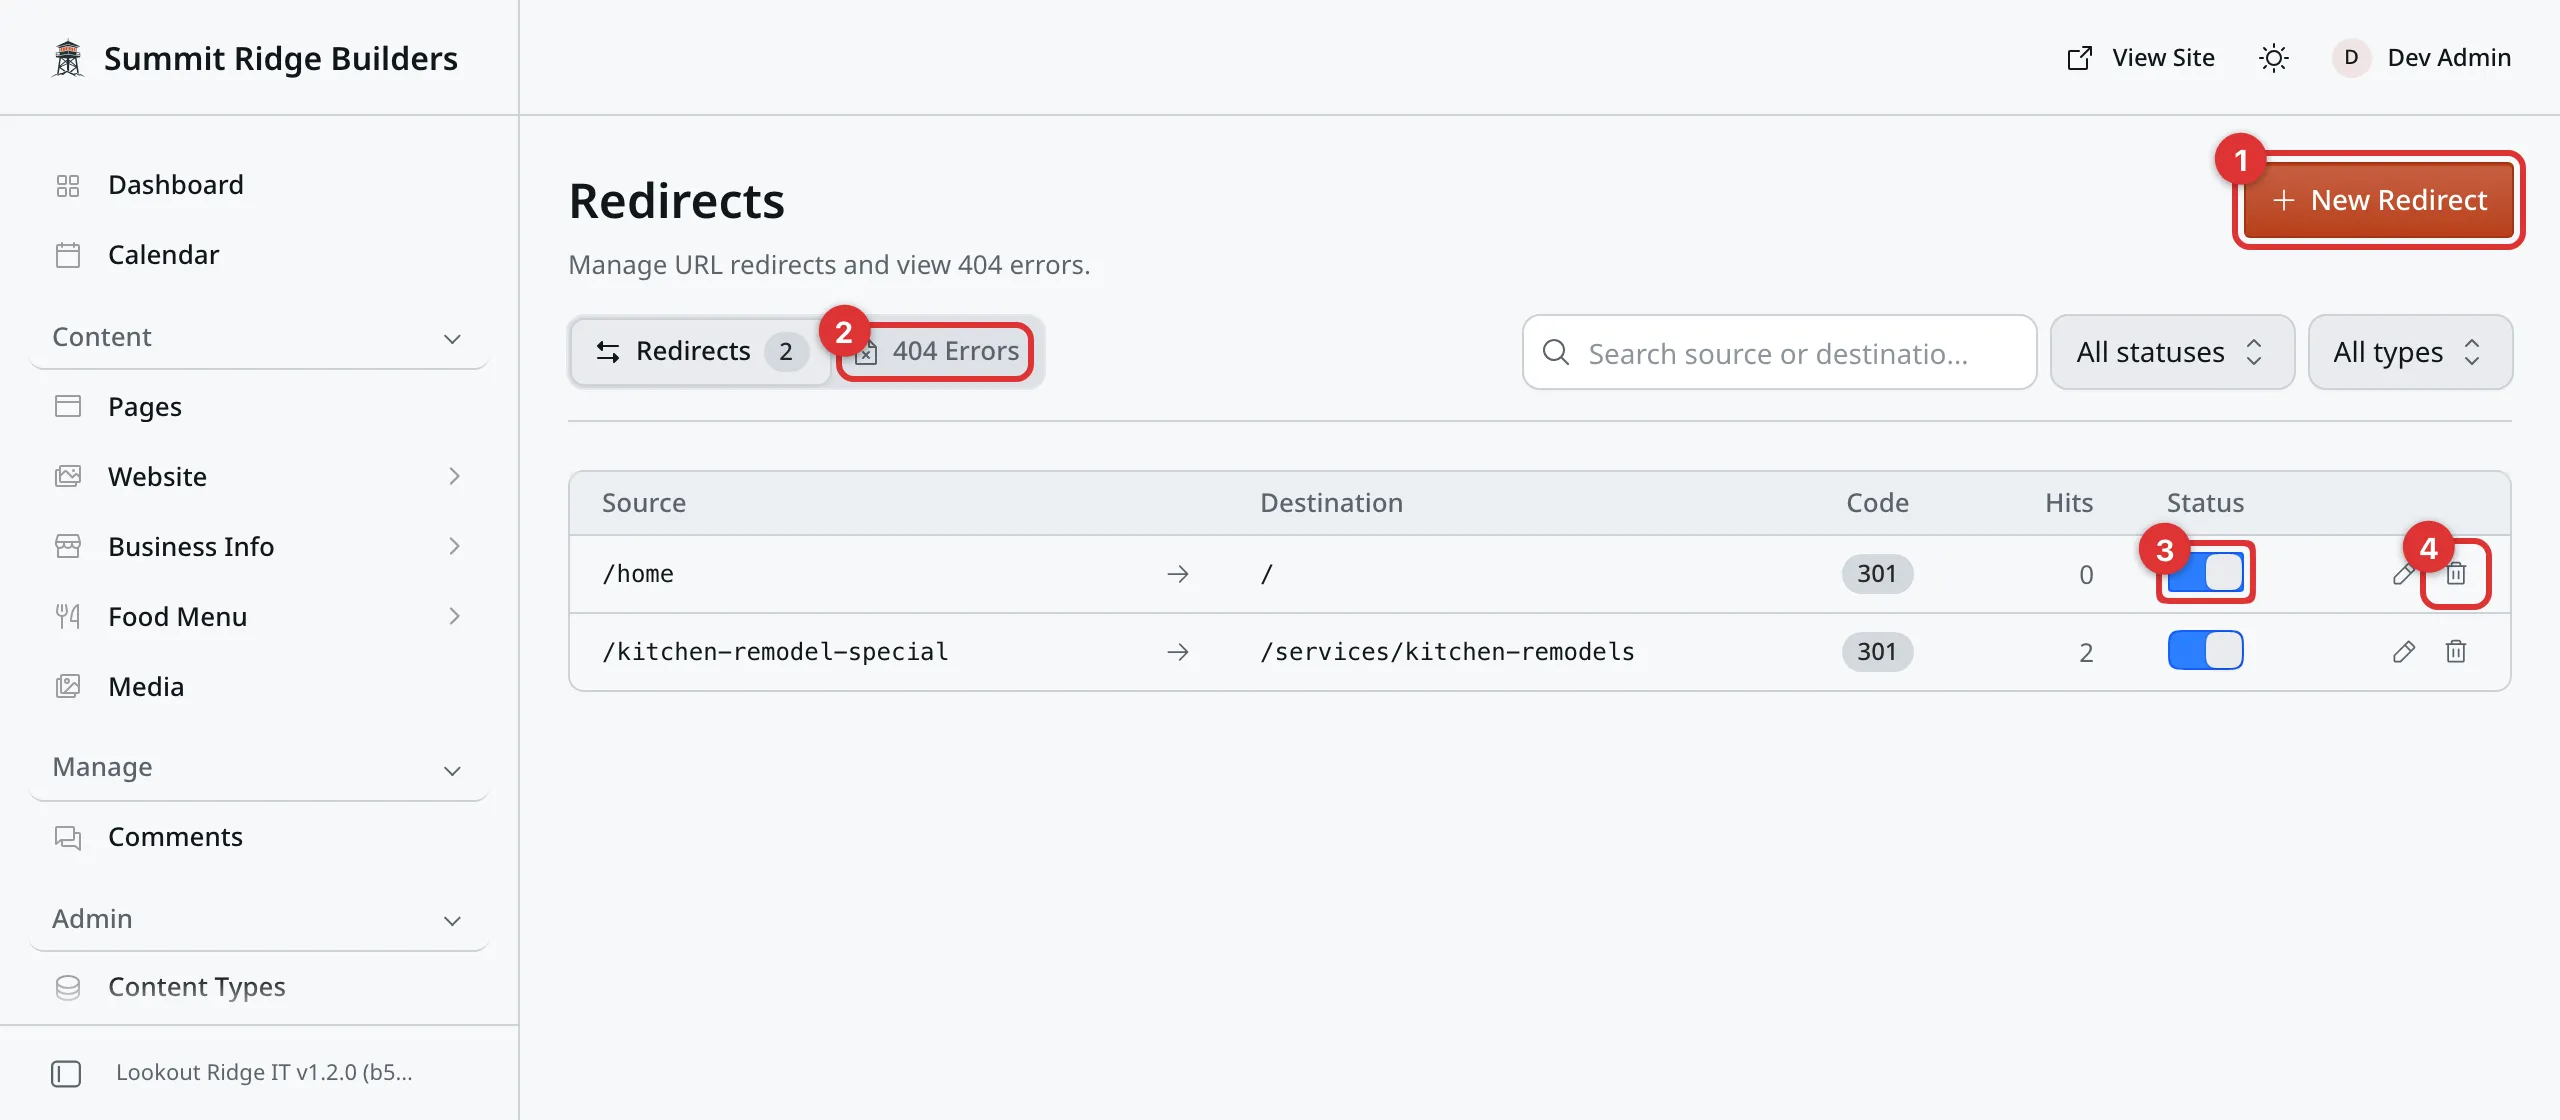This screenshot has width=2560, height=1120.
Task: Create a New Redirect
Action: (x=2379, y=200)
